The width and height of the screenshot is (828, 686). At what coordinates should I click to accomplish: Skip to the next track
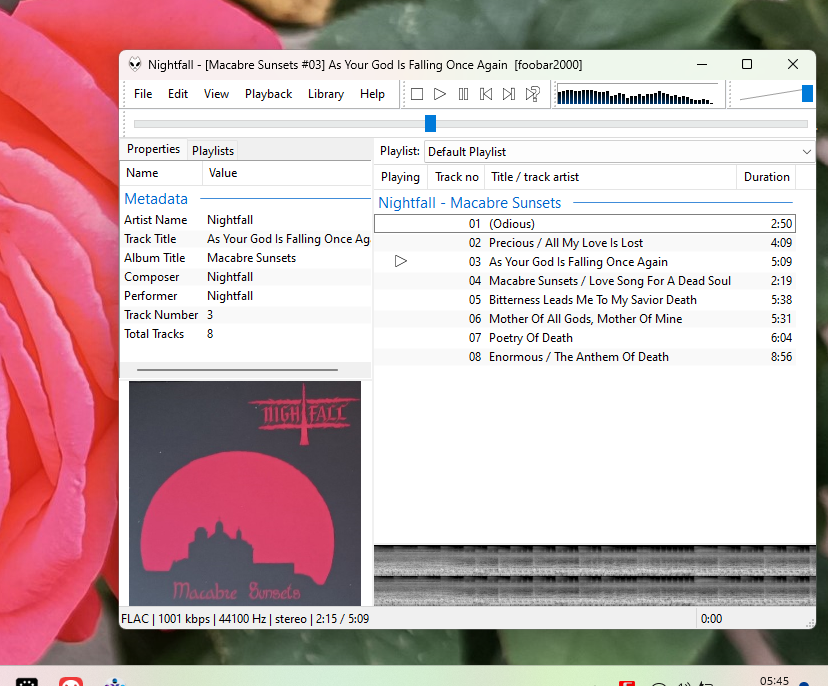click(x=509, y=94)
